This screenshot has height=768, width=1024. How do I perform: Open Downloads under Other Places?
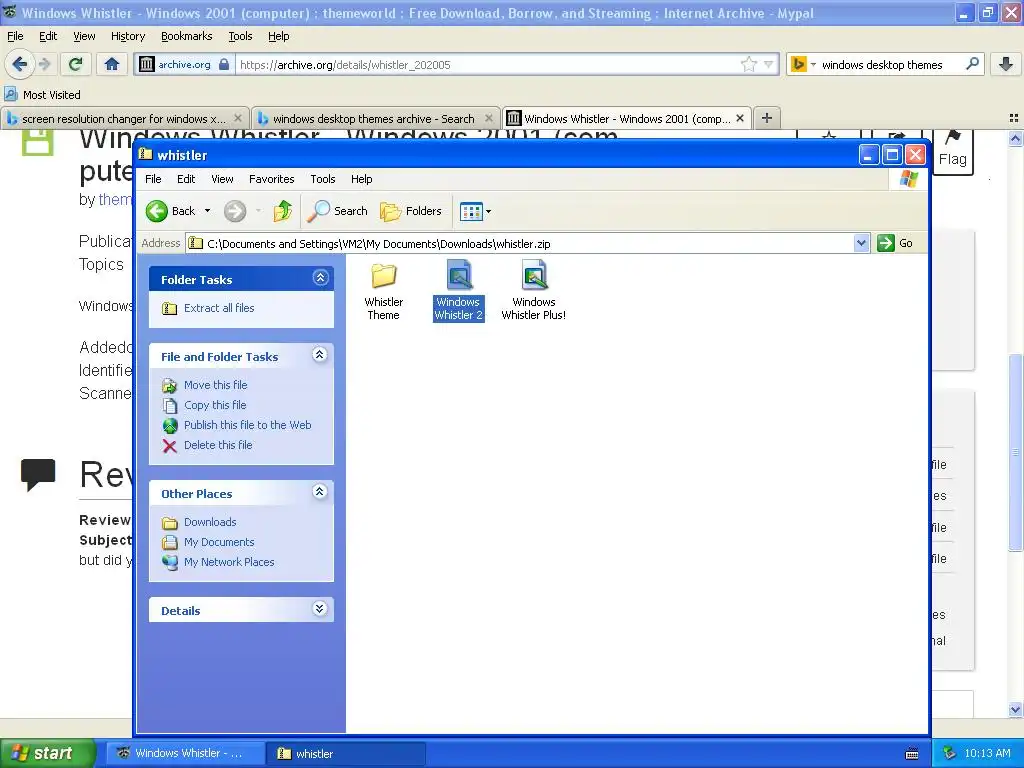tap(210, 522)
